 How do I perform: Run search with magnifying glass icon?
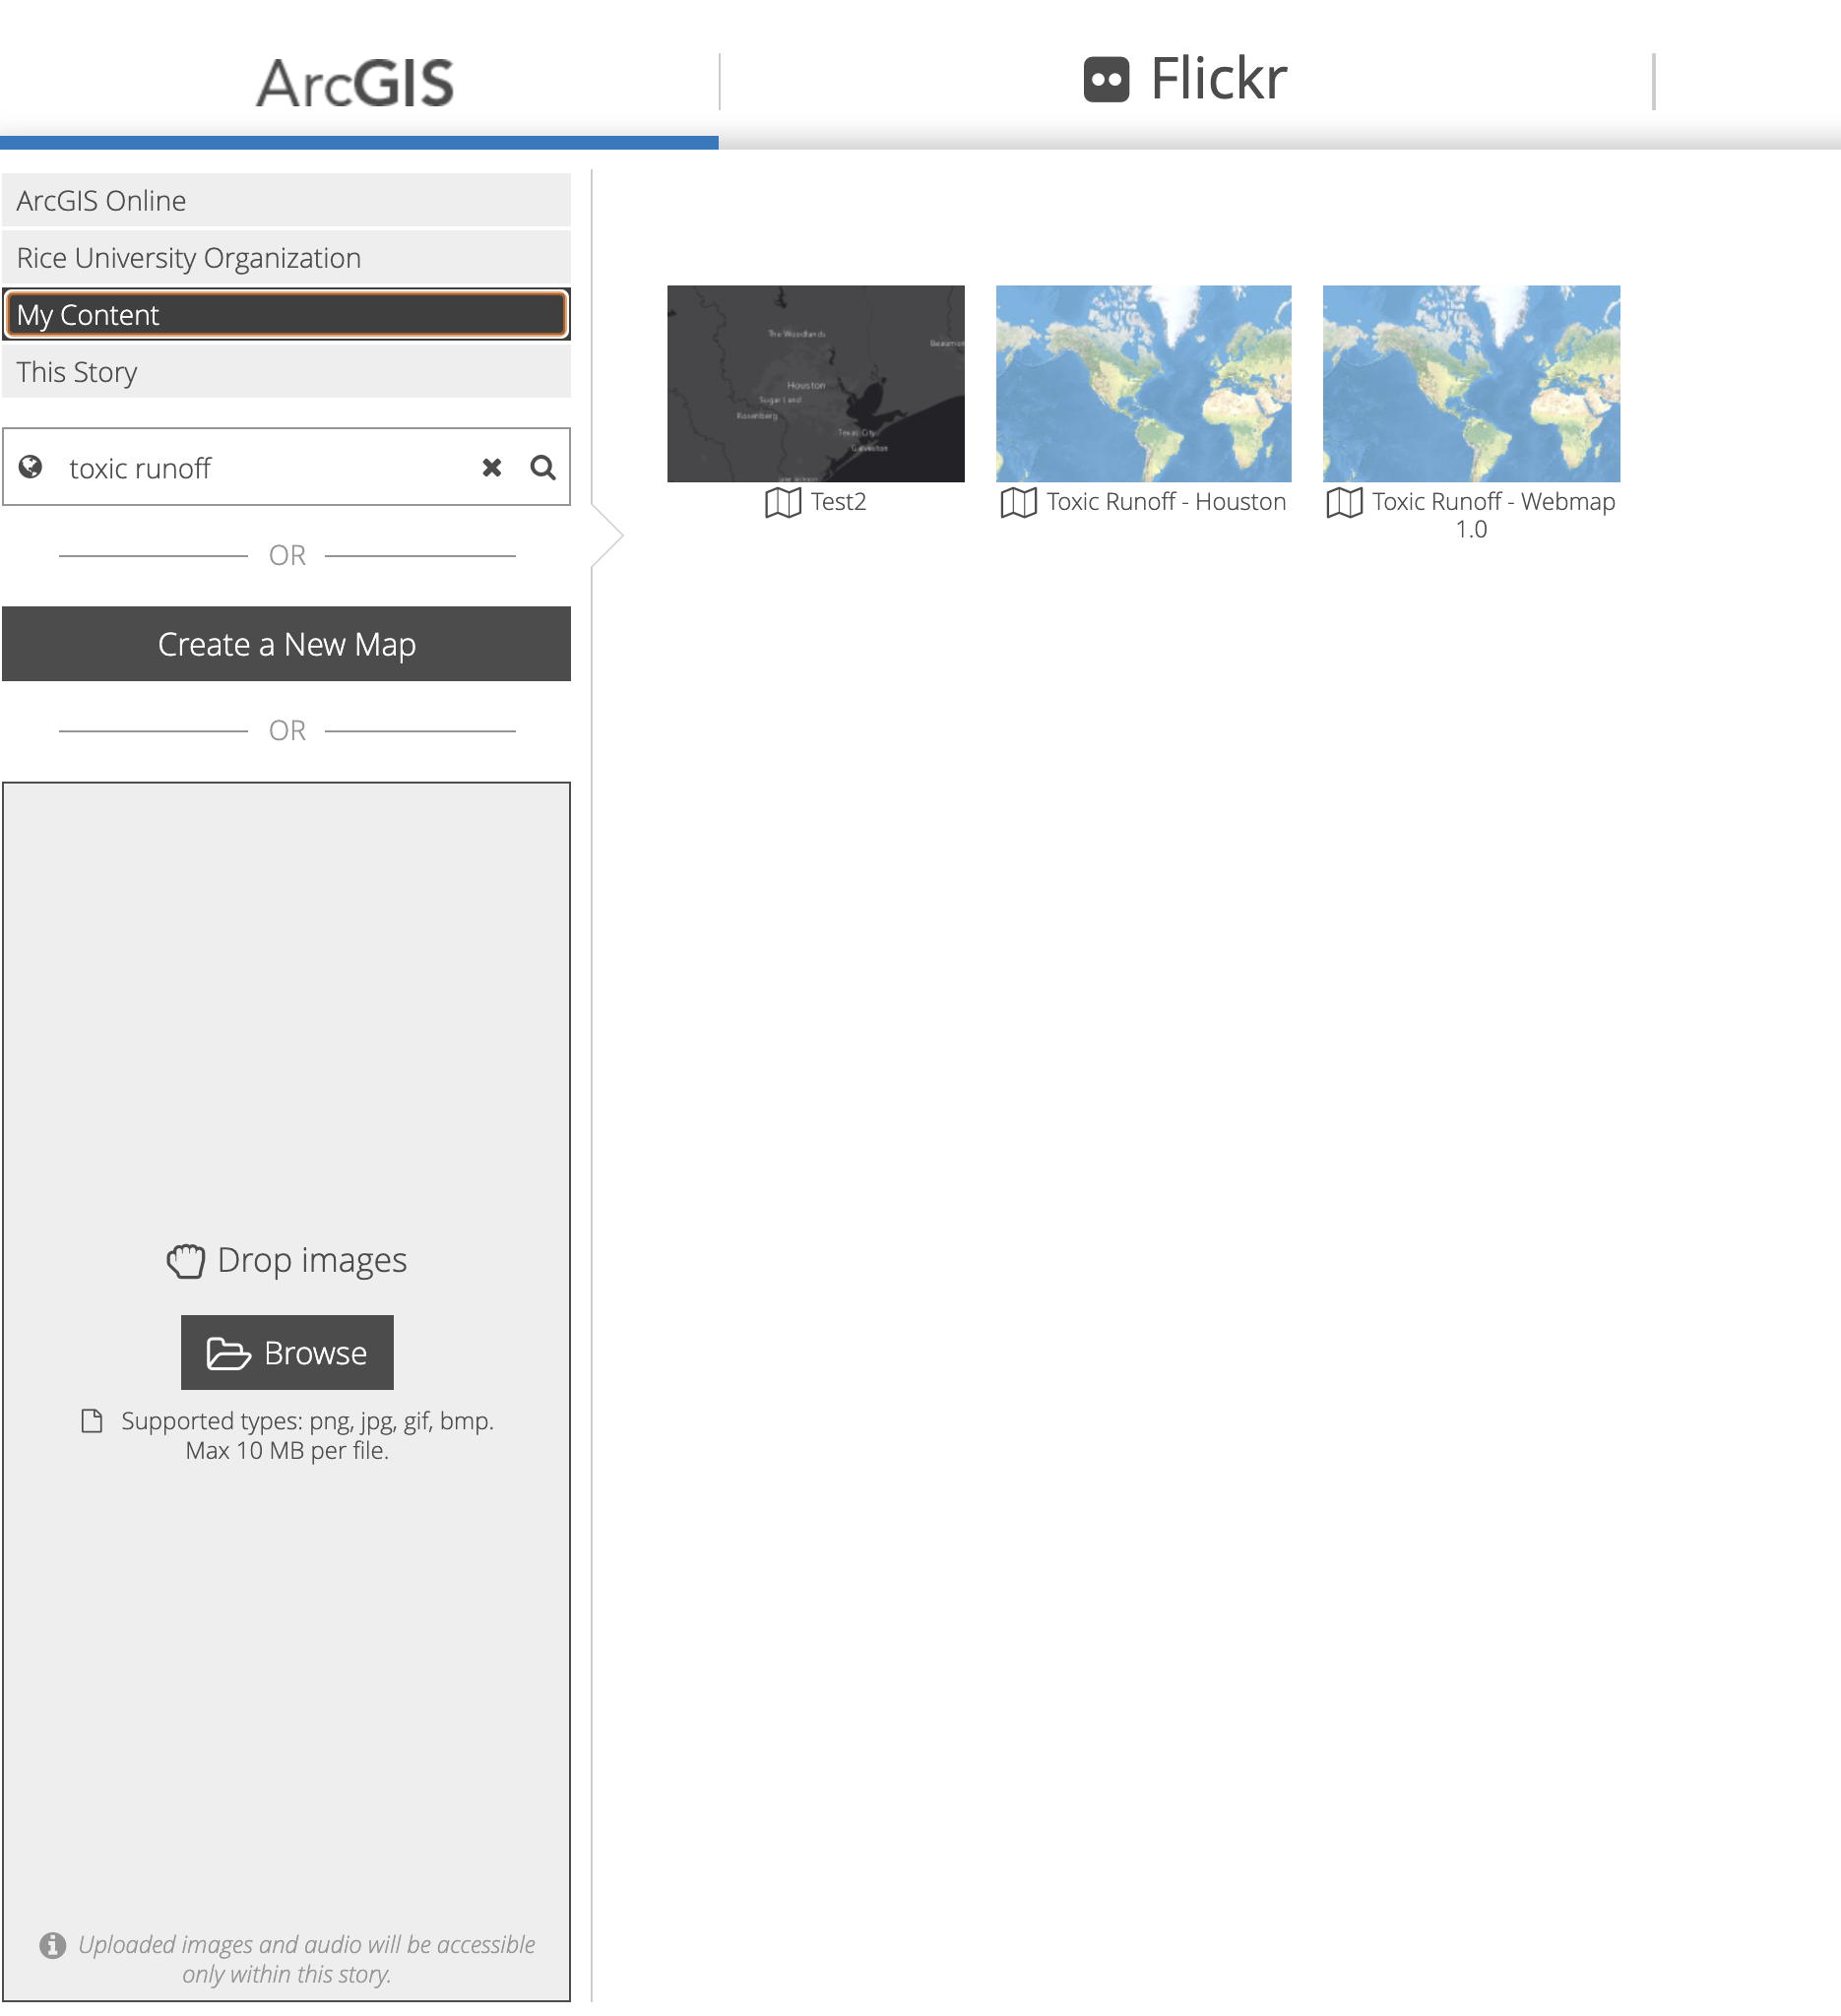pyautogui.click(x=543, y=468)
